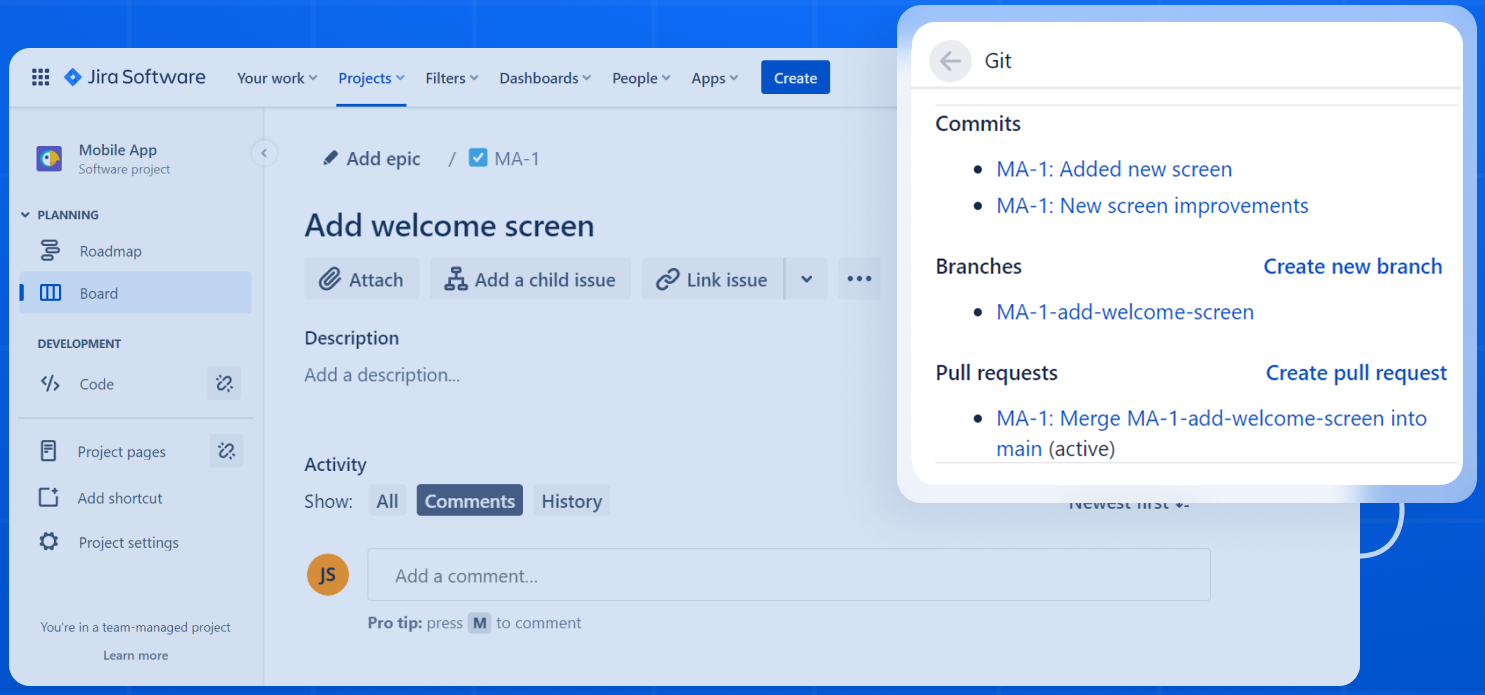Go back using the Git panel arrow
This screenshot has width=1485, height=695.
point(950,61)
